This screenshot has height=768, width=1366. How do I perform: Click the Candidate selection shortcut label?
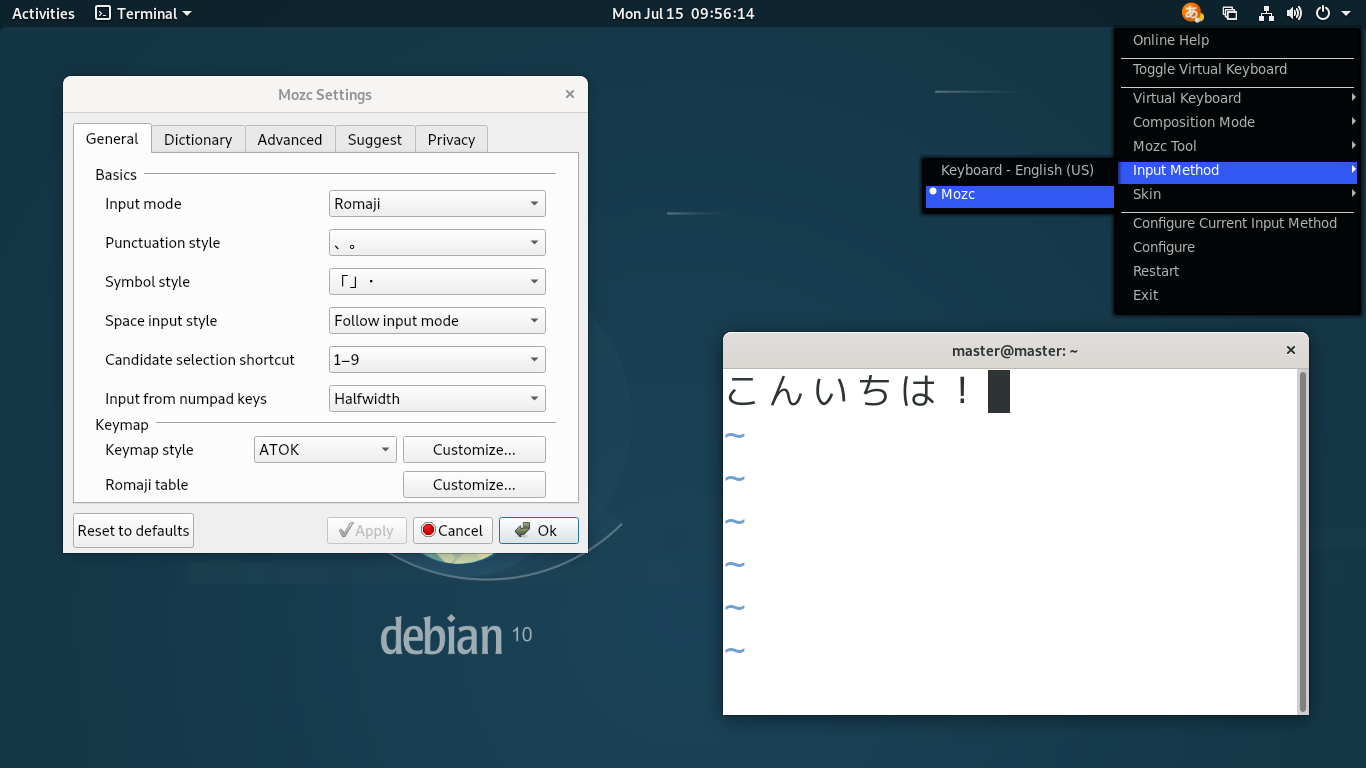tap(200, 360)
